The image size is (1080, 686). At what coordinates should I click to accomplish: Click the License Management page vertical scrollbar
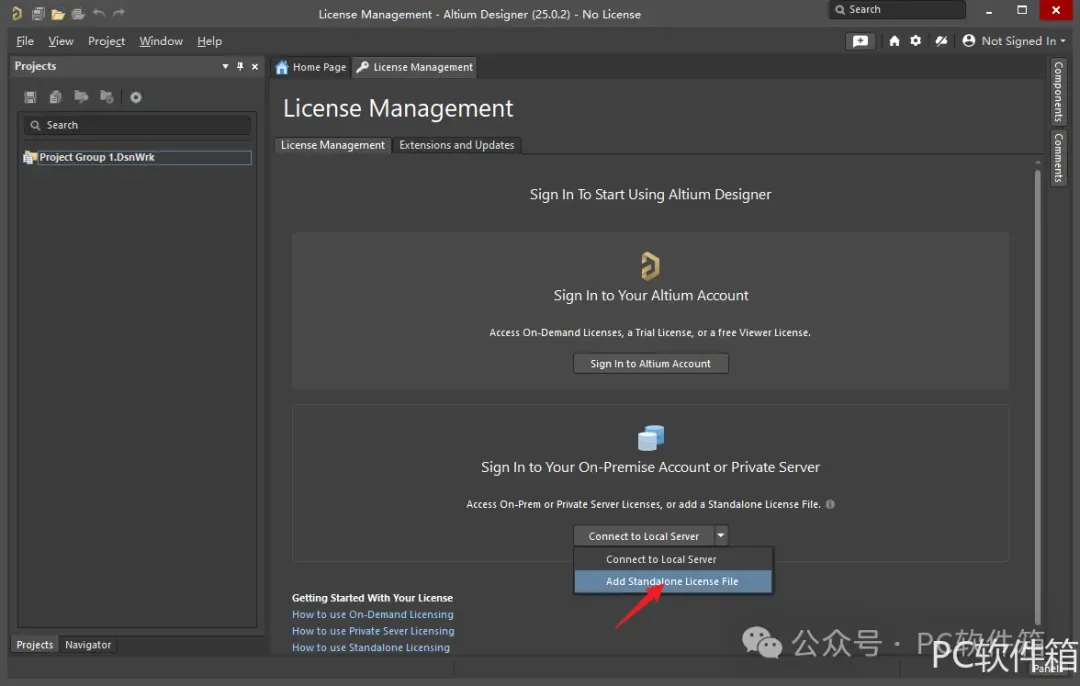(x=1037, y=396)
